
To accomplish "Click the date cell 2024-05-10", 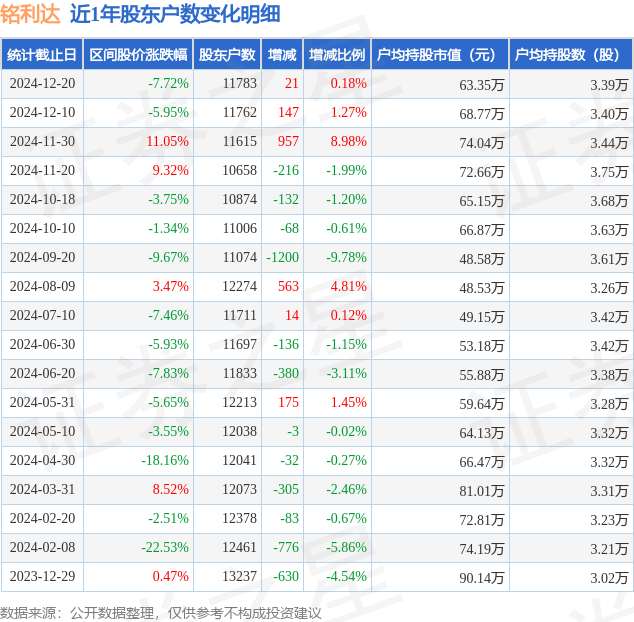I will (42, 432).
